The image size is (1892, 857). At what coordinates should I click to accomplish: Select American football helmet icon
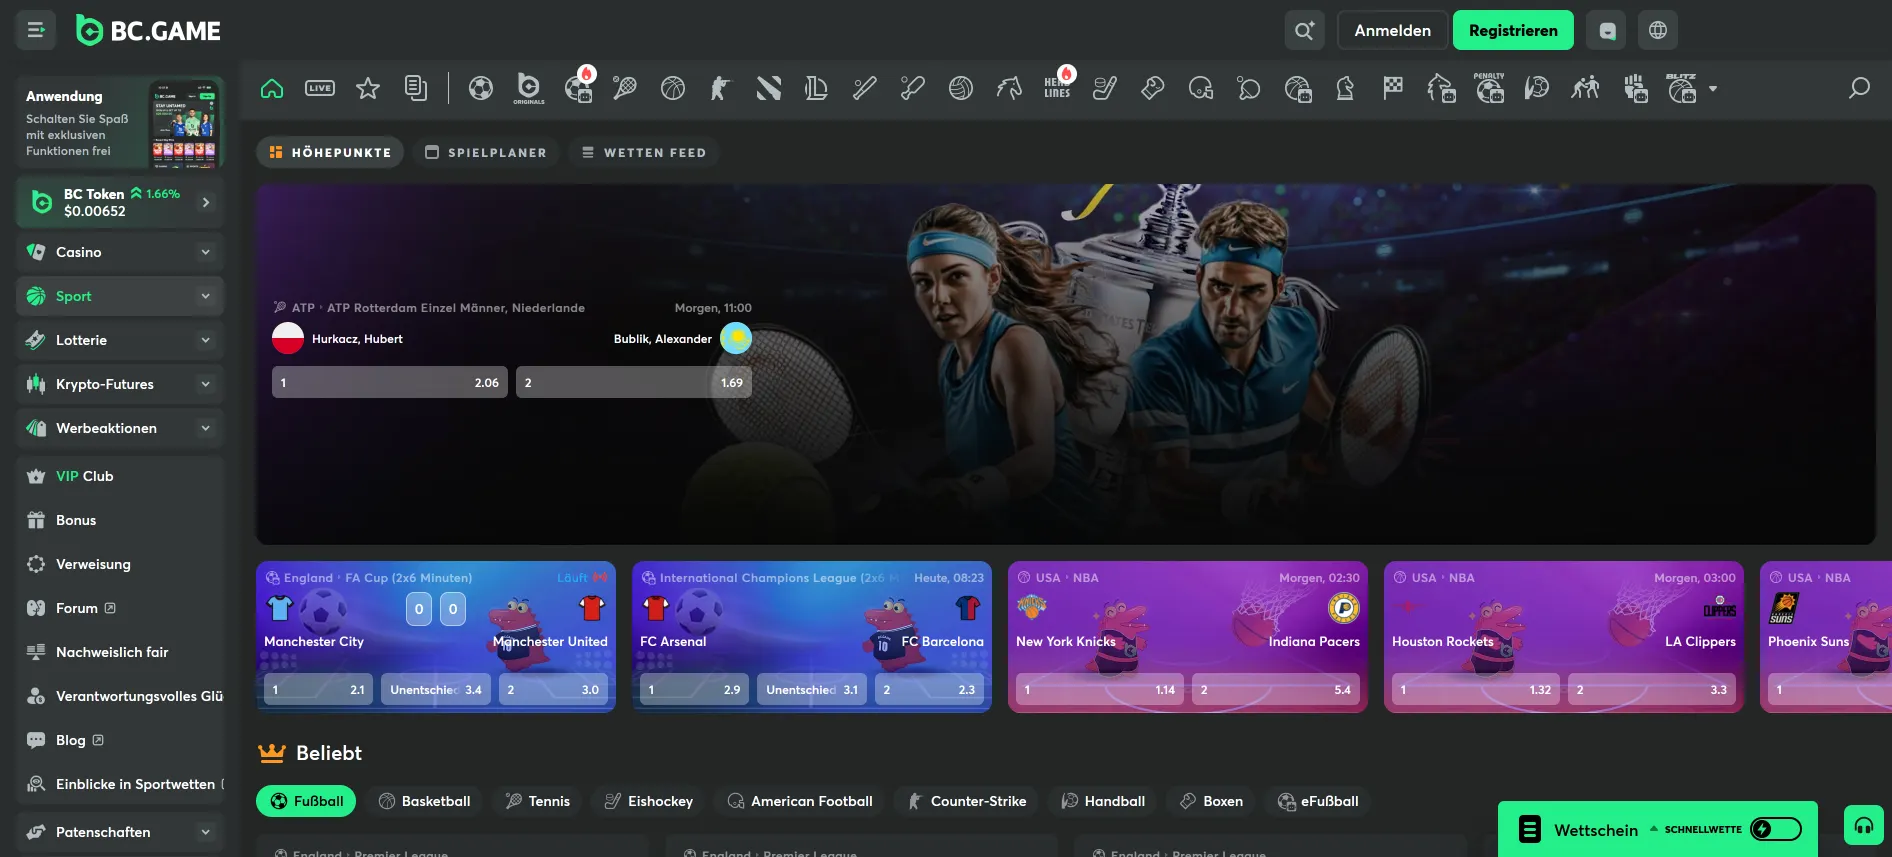[1201, 88]
